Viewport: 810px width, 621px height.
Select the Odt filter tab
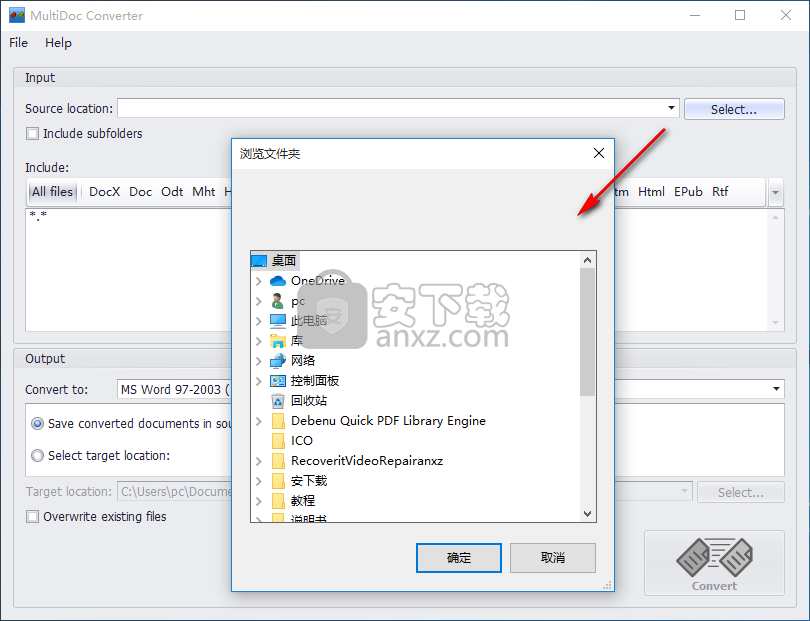(x=172, y=192)
